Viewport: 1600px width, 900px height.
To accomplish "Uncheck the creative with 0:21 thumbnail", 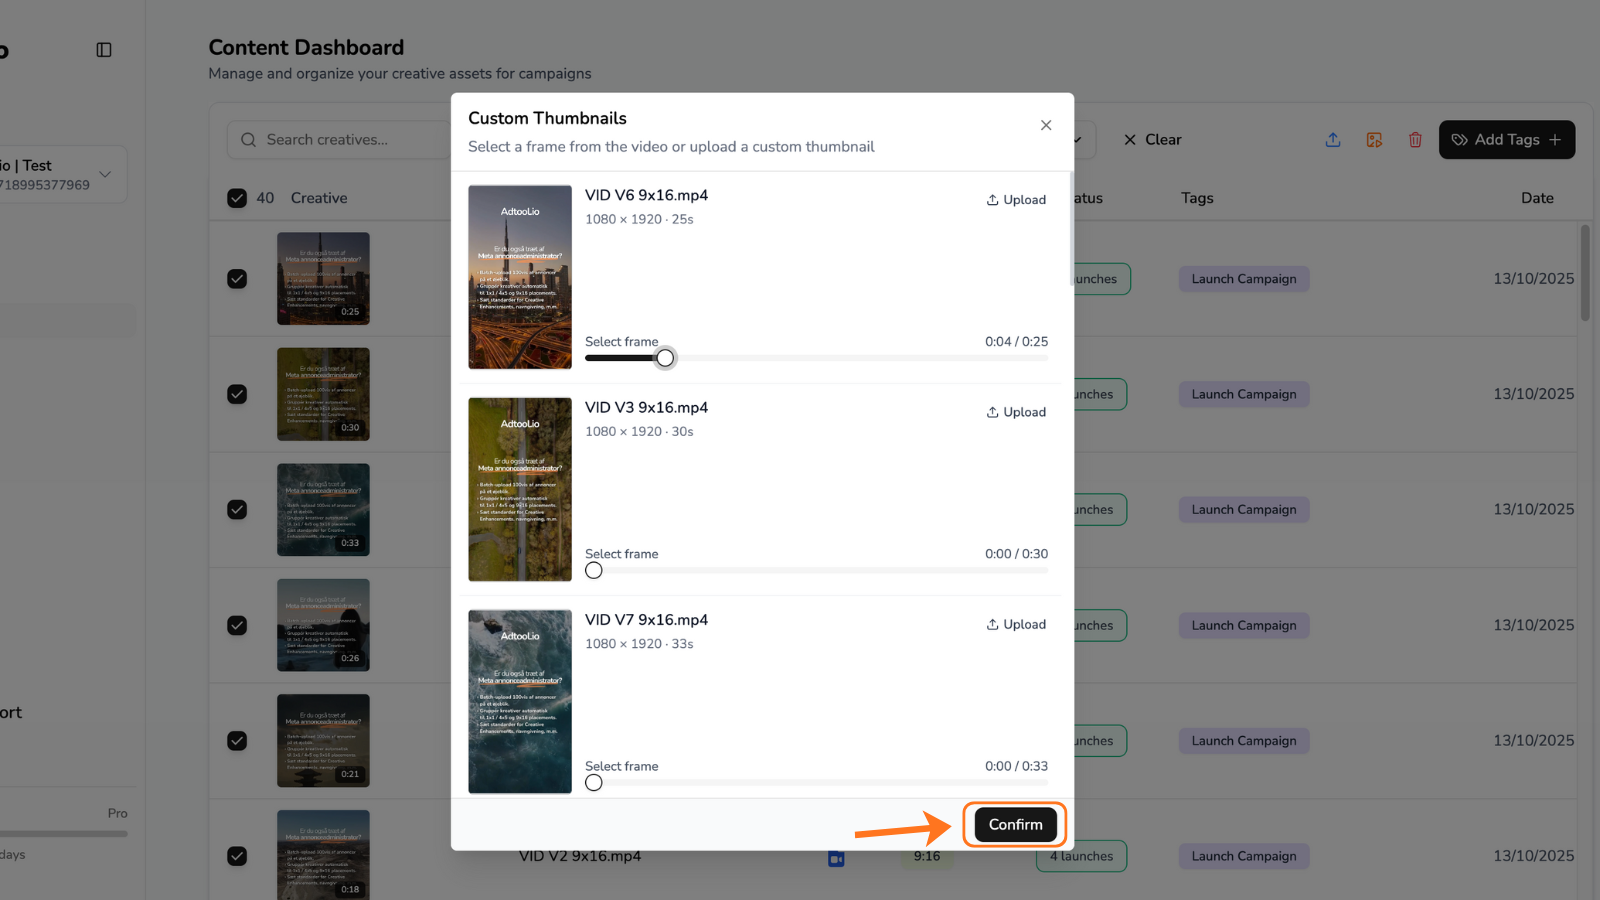I will 237,741.
